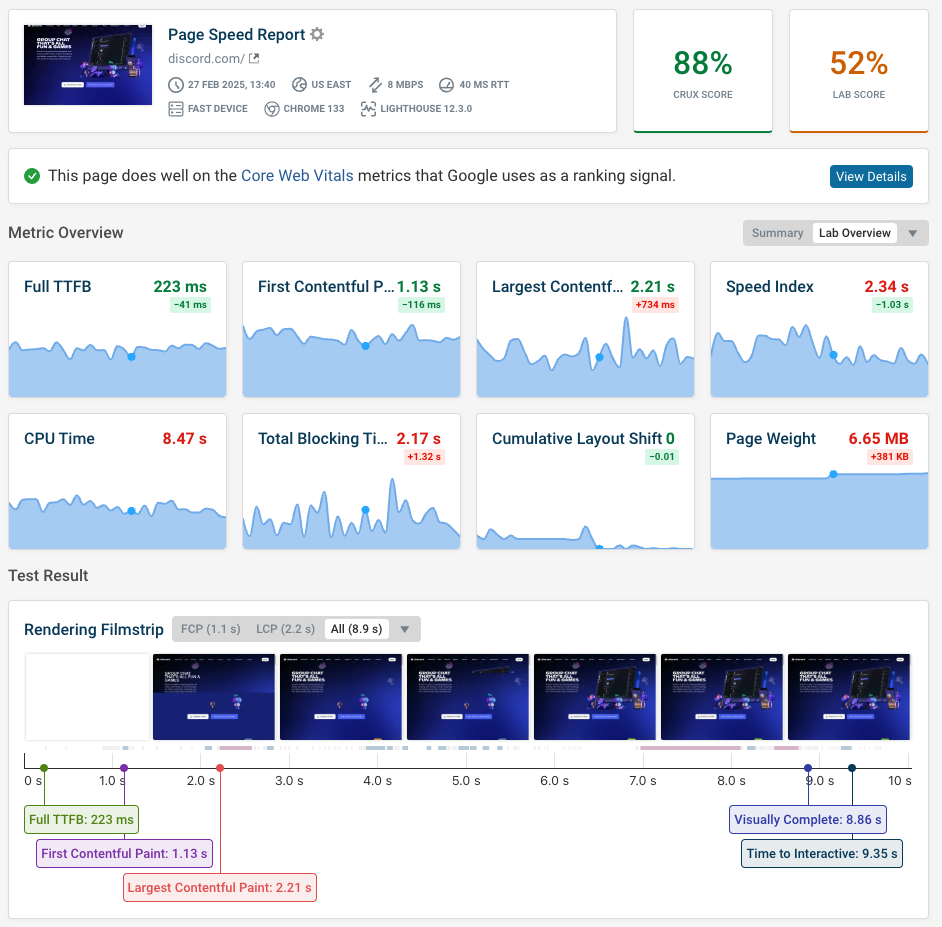Click the Chrome icon next to CHROME 133
Viewport: 942px width, 927px height.
tap(272, 109)
